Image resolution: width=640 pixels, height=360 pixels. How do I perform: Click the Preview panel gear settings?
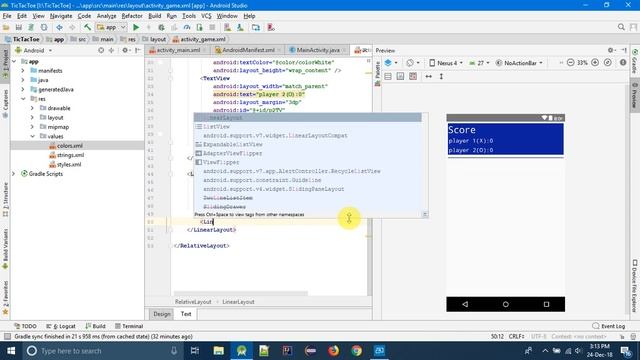[611, 50]
